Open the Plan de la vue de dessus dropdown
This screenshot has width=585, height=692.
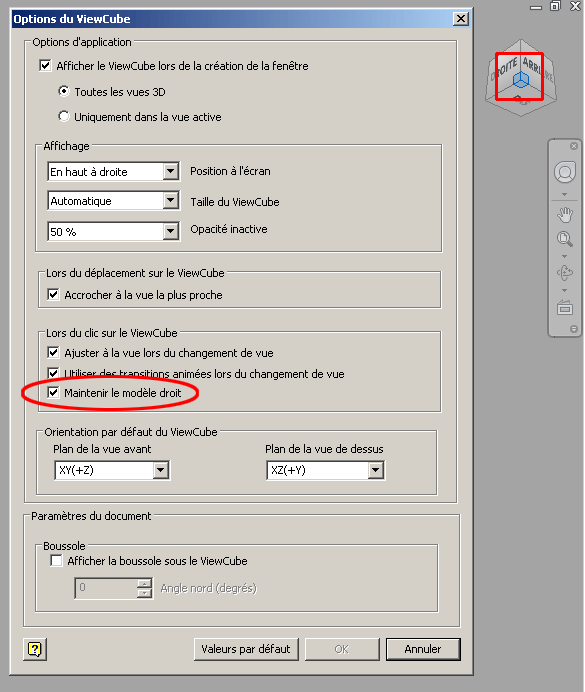(375, 470)
